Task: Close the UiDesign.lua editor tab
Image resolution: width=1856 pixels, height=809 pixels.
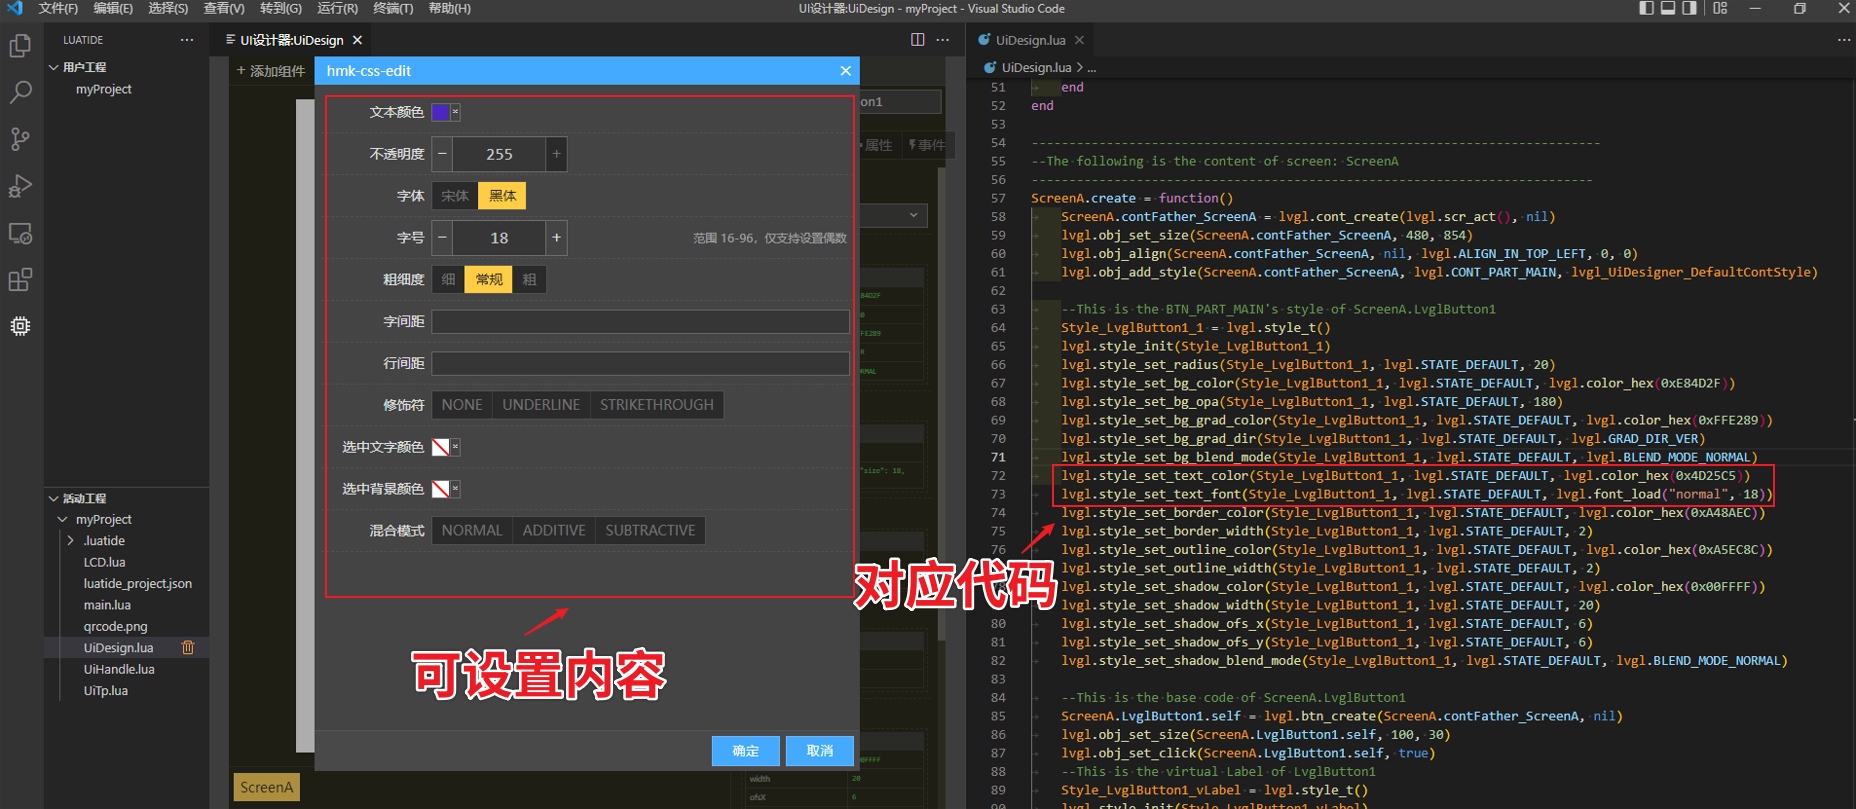Action: pyautogui.click(x=1079, y=40)
